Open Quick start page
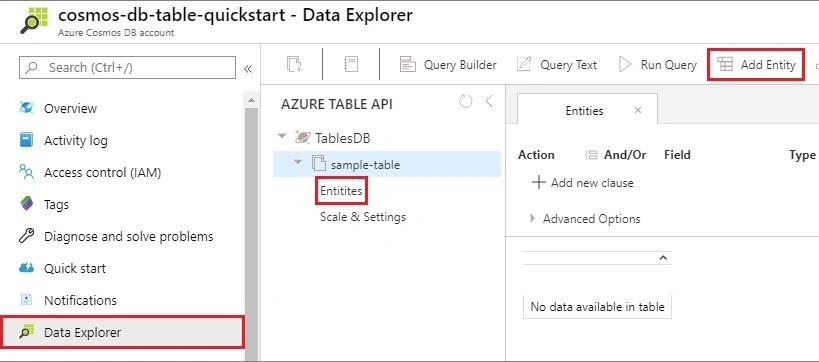This screenshot has height=362, width=819. 75,268
